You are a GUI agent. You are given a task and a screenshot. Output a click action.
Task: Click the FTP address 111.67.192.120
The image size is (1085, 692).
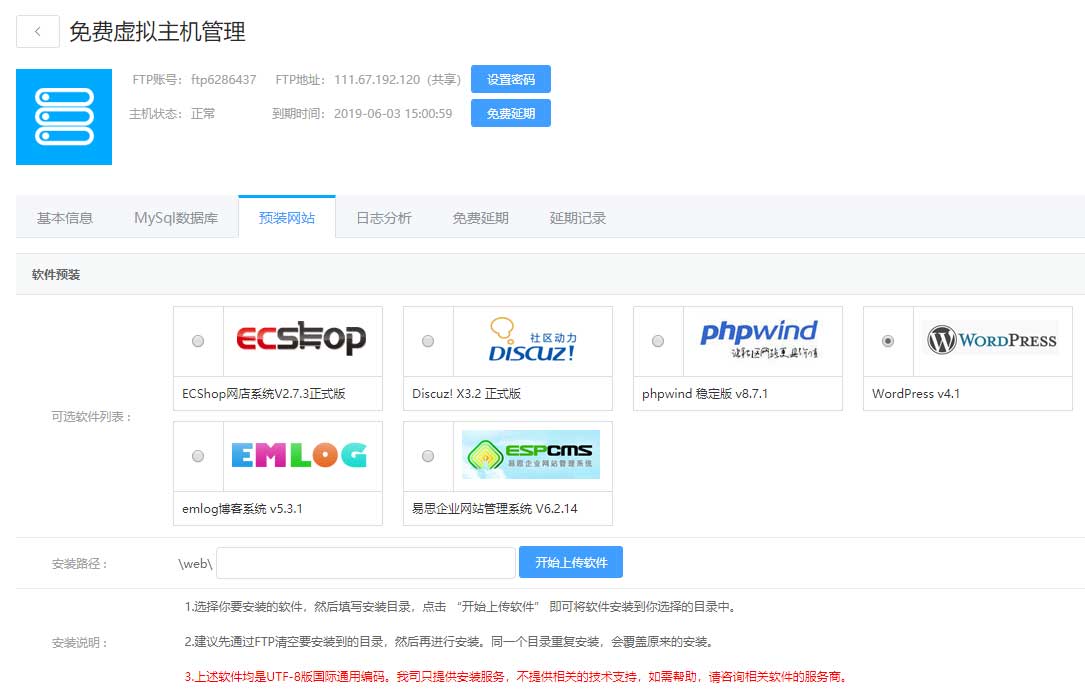click(376, 80)
